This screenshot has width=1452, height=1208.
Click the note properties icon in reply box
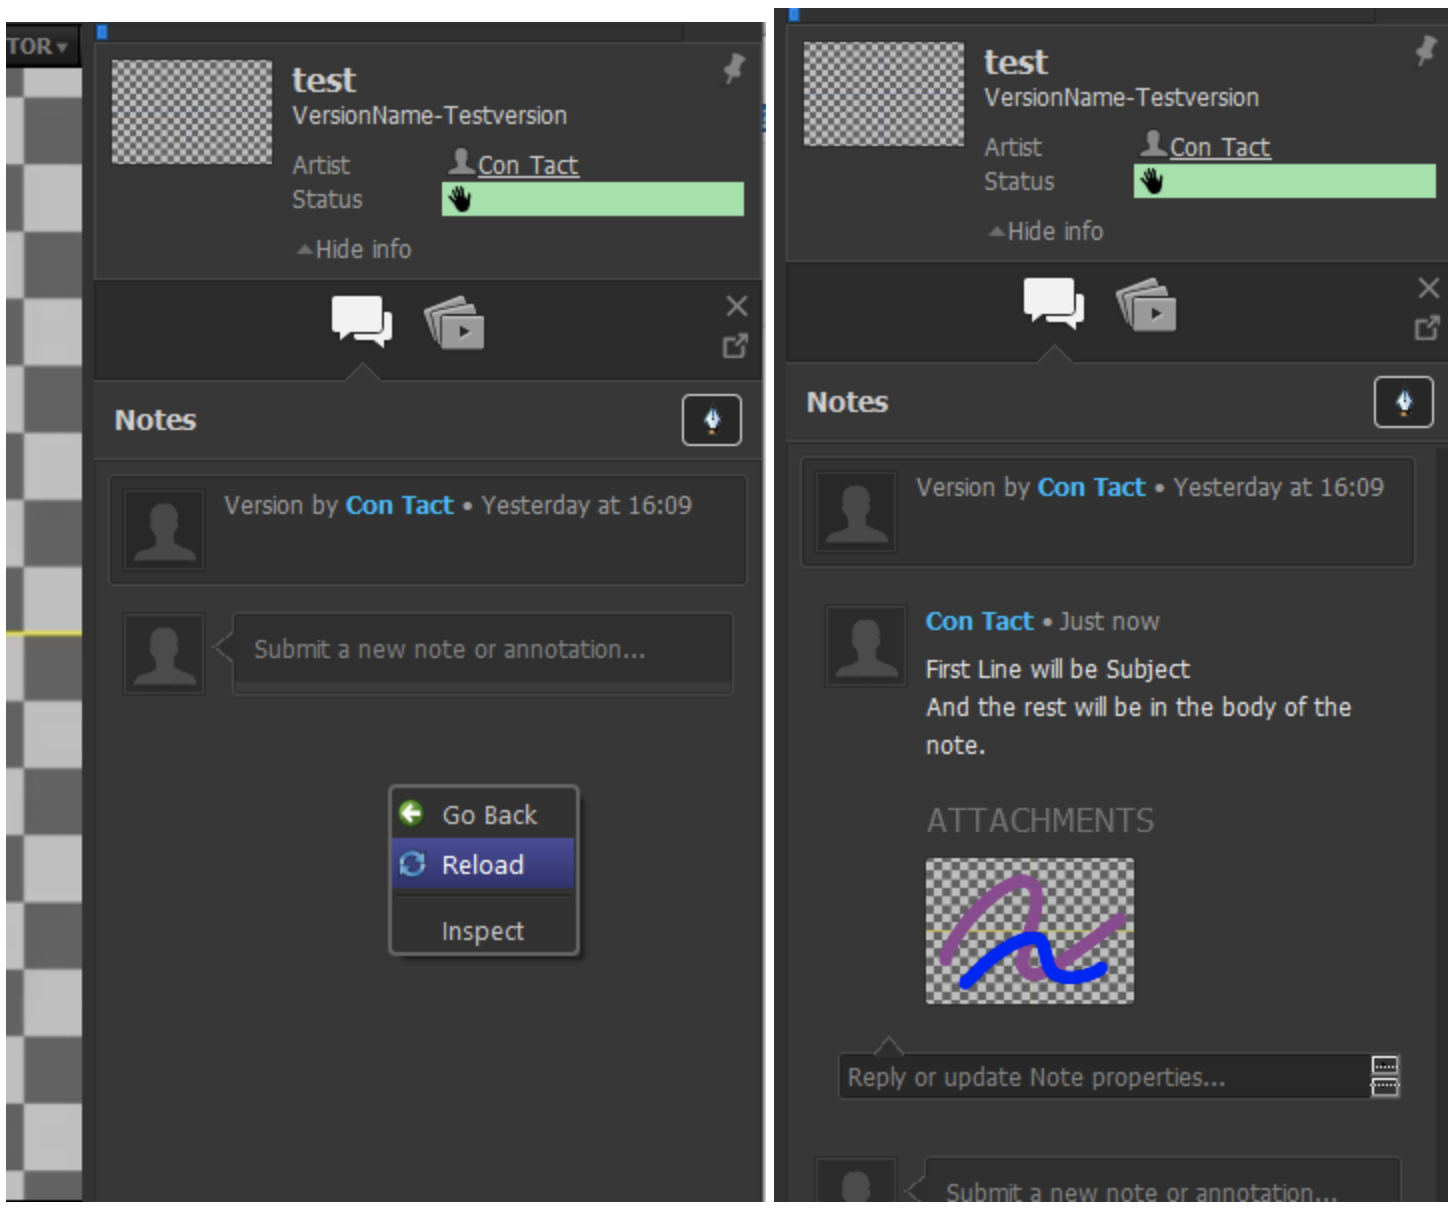[x=1385, y=1076]
